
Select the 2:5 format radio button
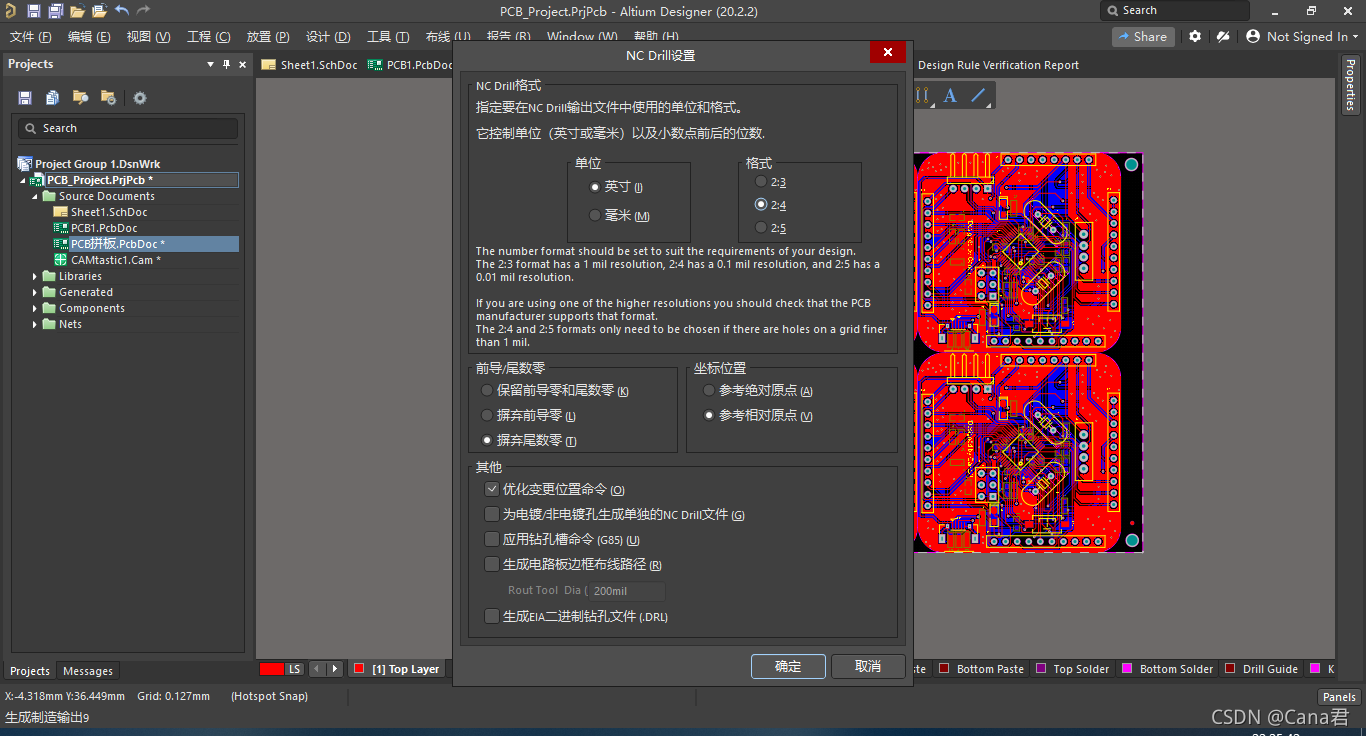pyautogui.click(x=760, y=227)
